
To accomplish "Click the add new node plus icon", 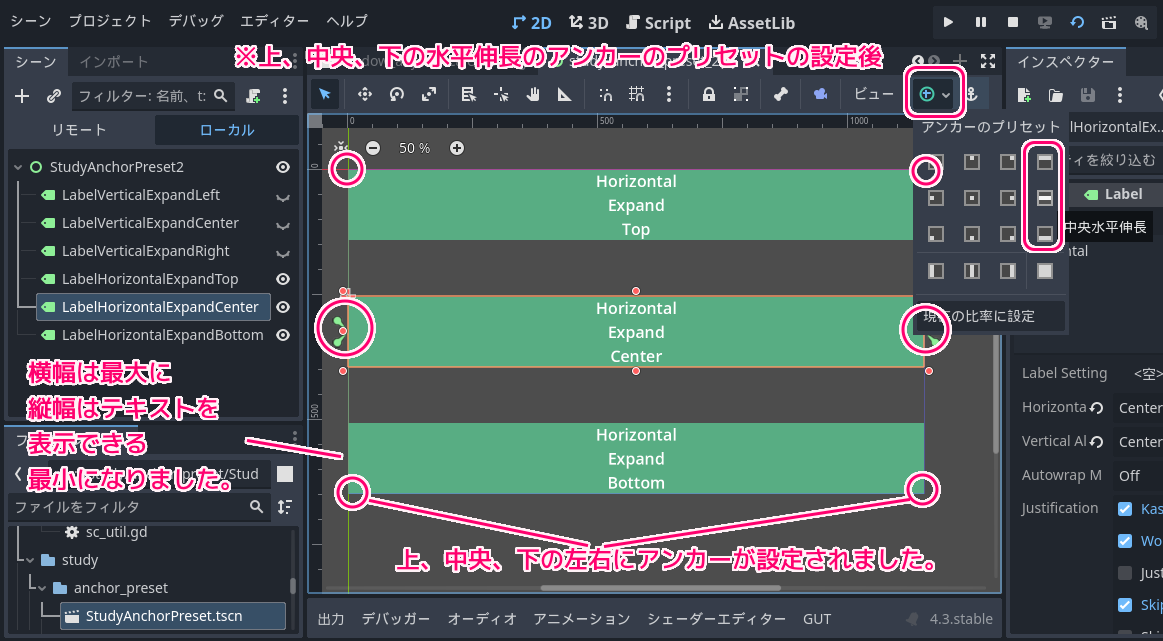I will point(22,96).
